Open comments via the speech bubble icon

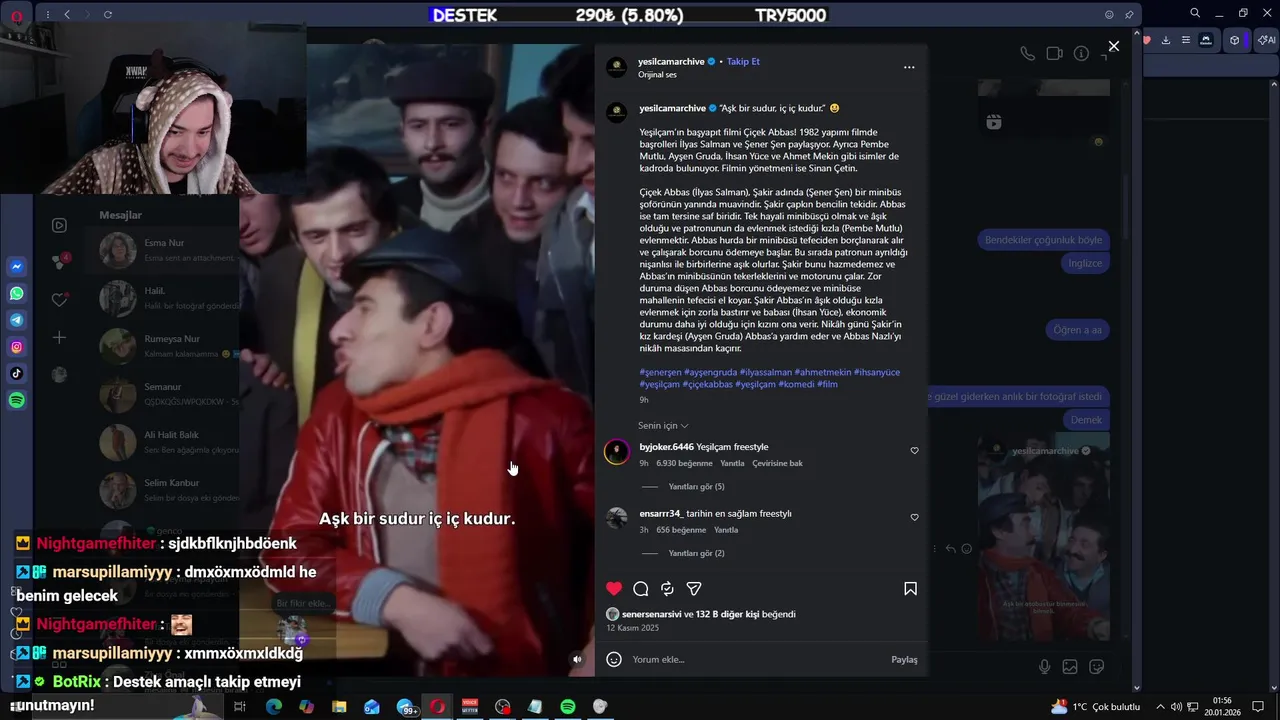[x=641, y=589]
